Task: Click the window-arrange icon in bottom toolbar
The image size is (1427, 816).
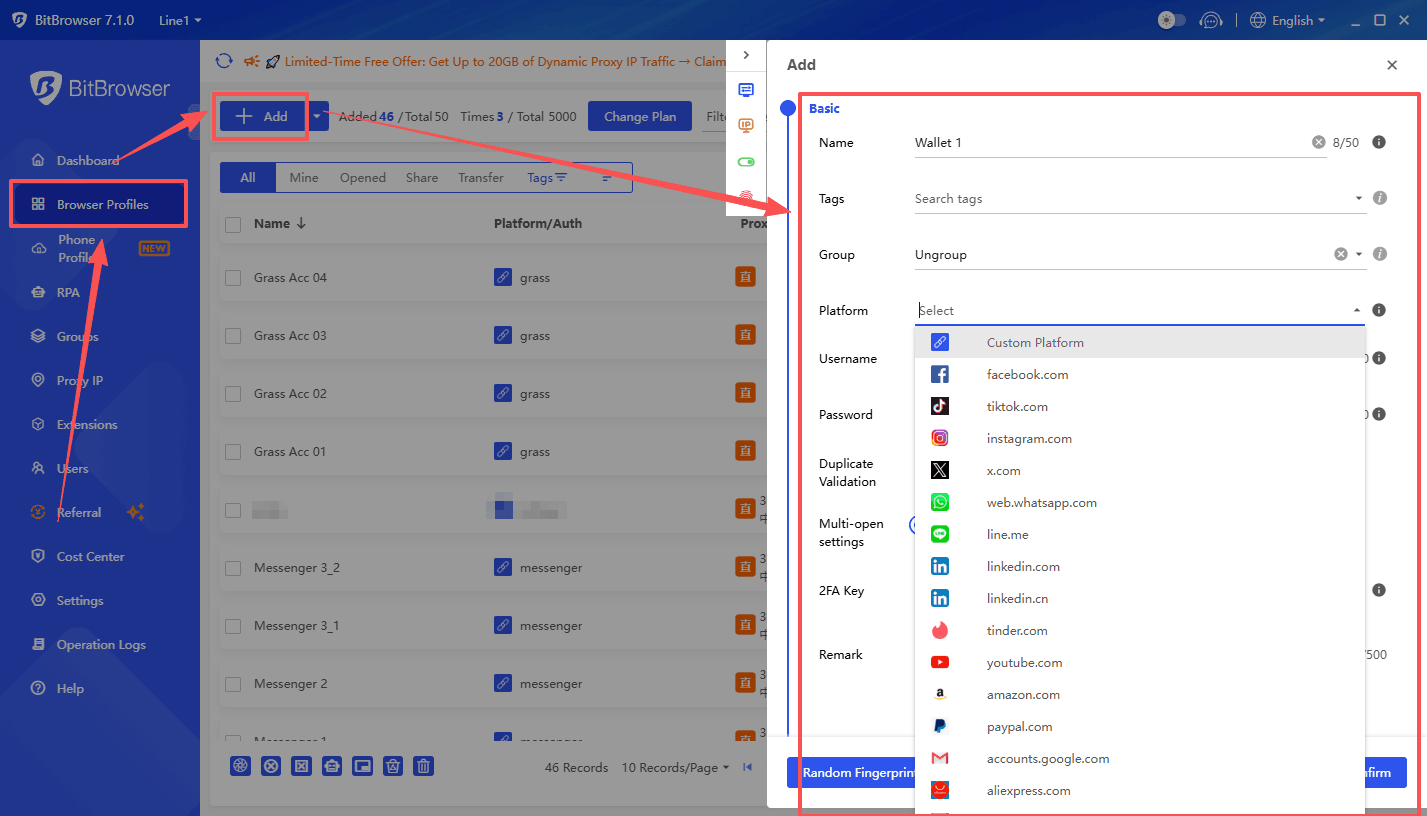Action: (x=362, y=766)
